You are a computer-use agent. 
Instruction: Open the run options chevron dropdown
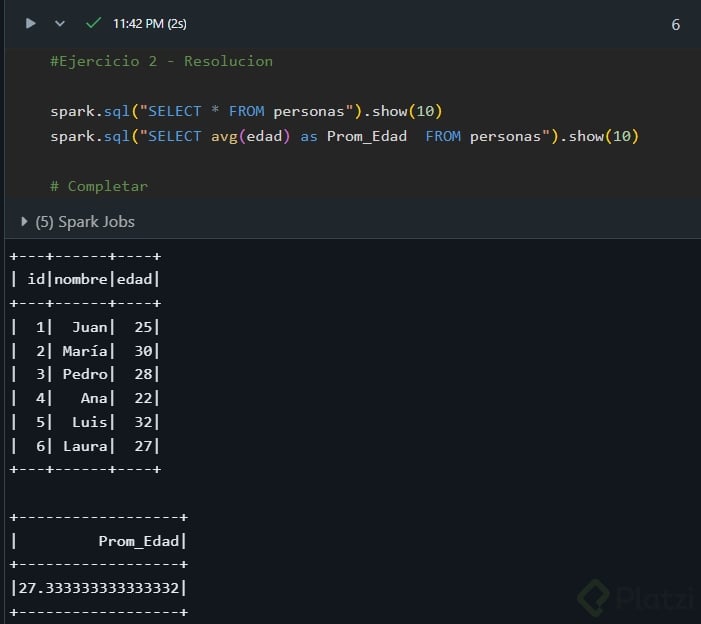60,23
